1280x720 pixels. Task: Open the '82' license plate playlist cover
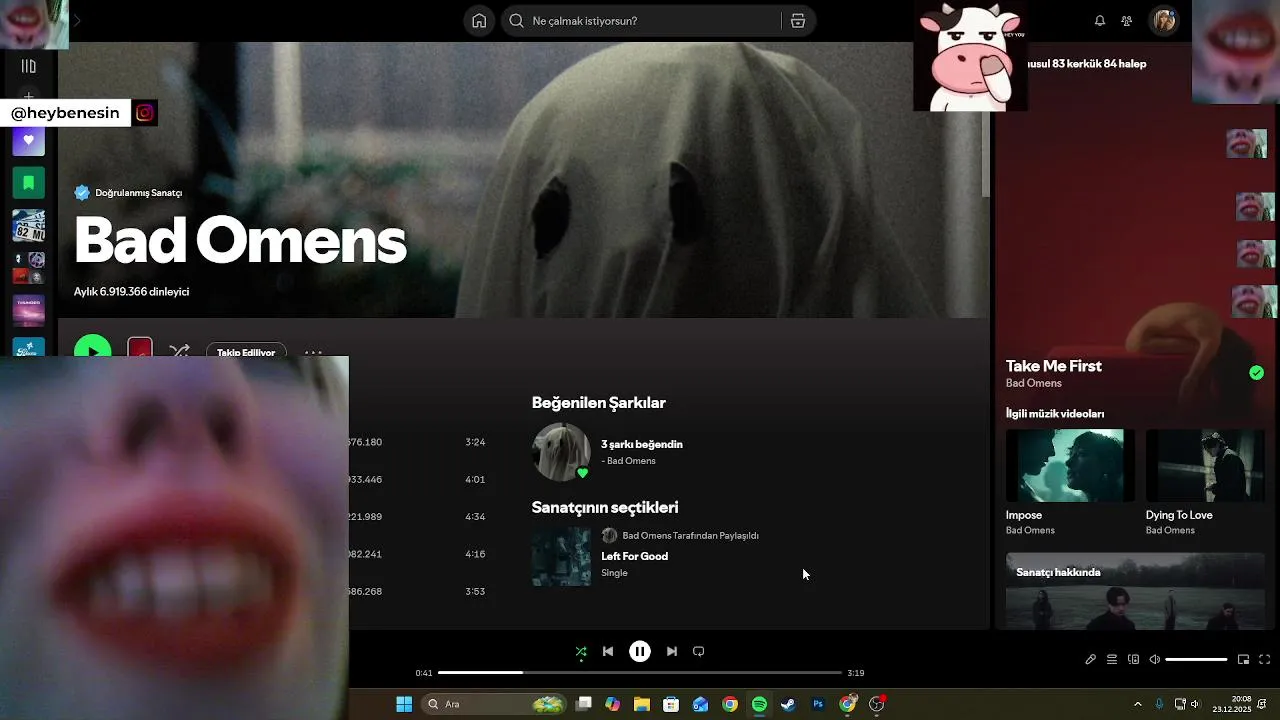(x=29, y=226)
